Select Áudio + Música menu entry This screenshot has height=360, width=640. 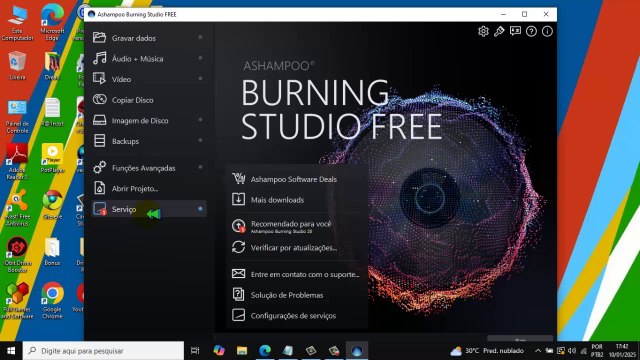pyautogui.click(x=149, y=59)
